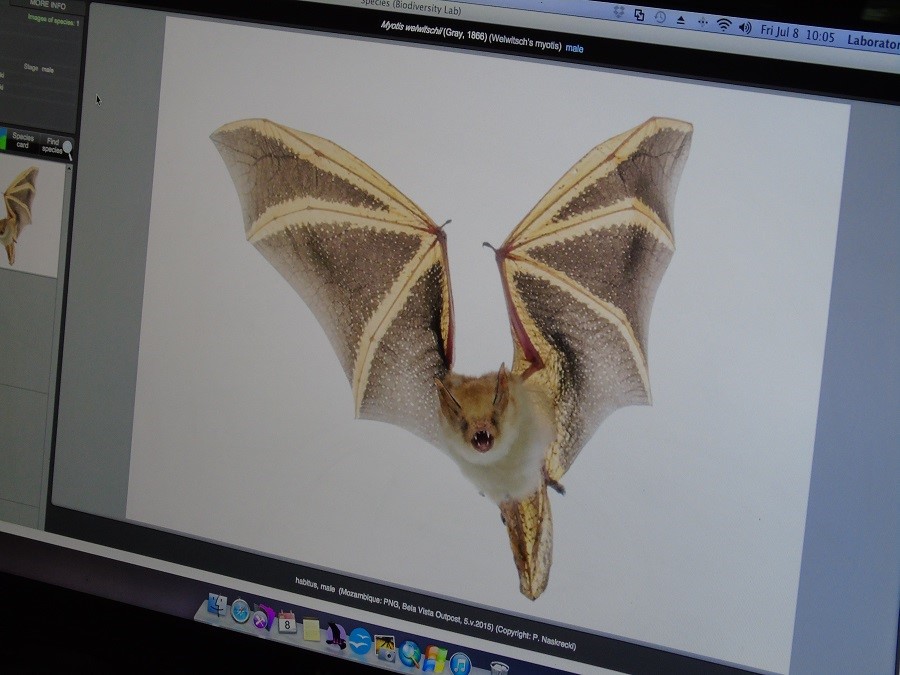Open the volume control in menu bar
Image resolution: width=900 pixels, height=675 pixels.
pyautogui.click(x=745, y=27)
